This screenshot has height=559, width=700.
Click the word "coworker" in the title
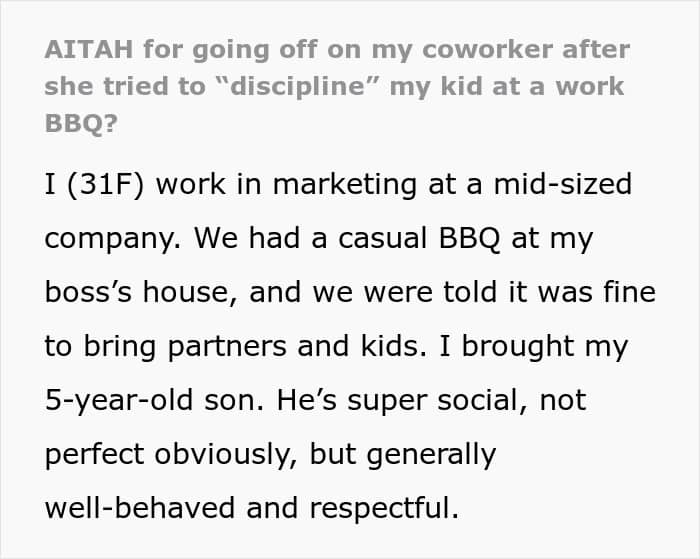pyautogui.click(x=487, y=49)
